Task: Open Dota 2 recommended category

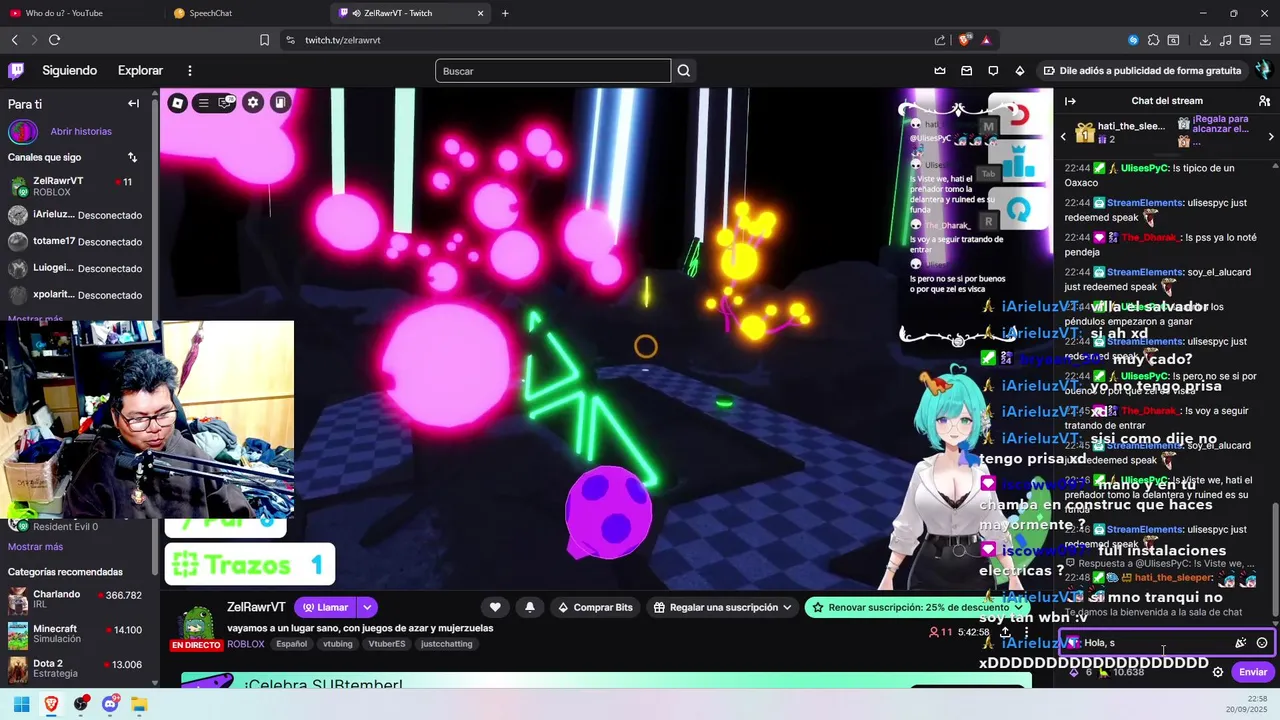Action: click(x=75, y=668)
